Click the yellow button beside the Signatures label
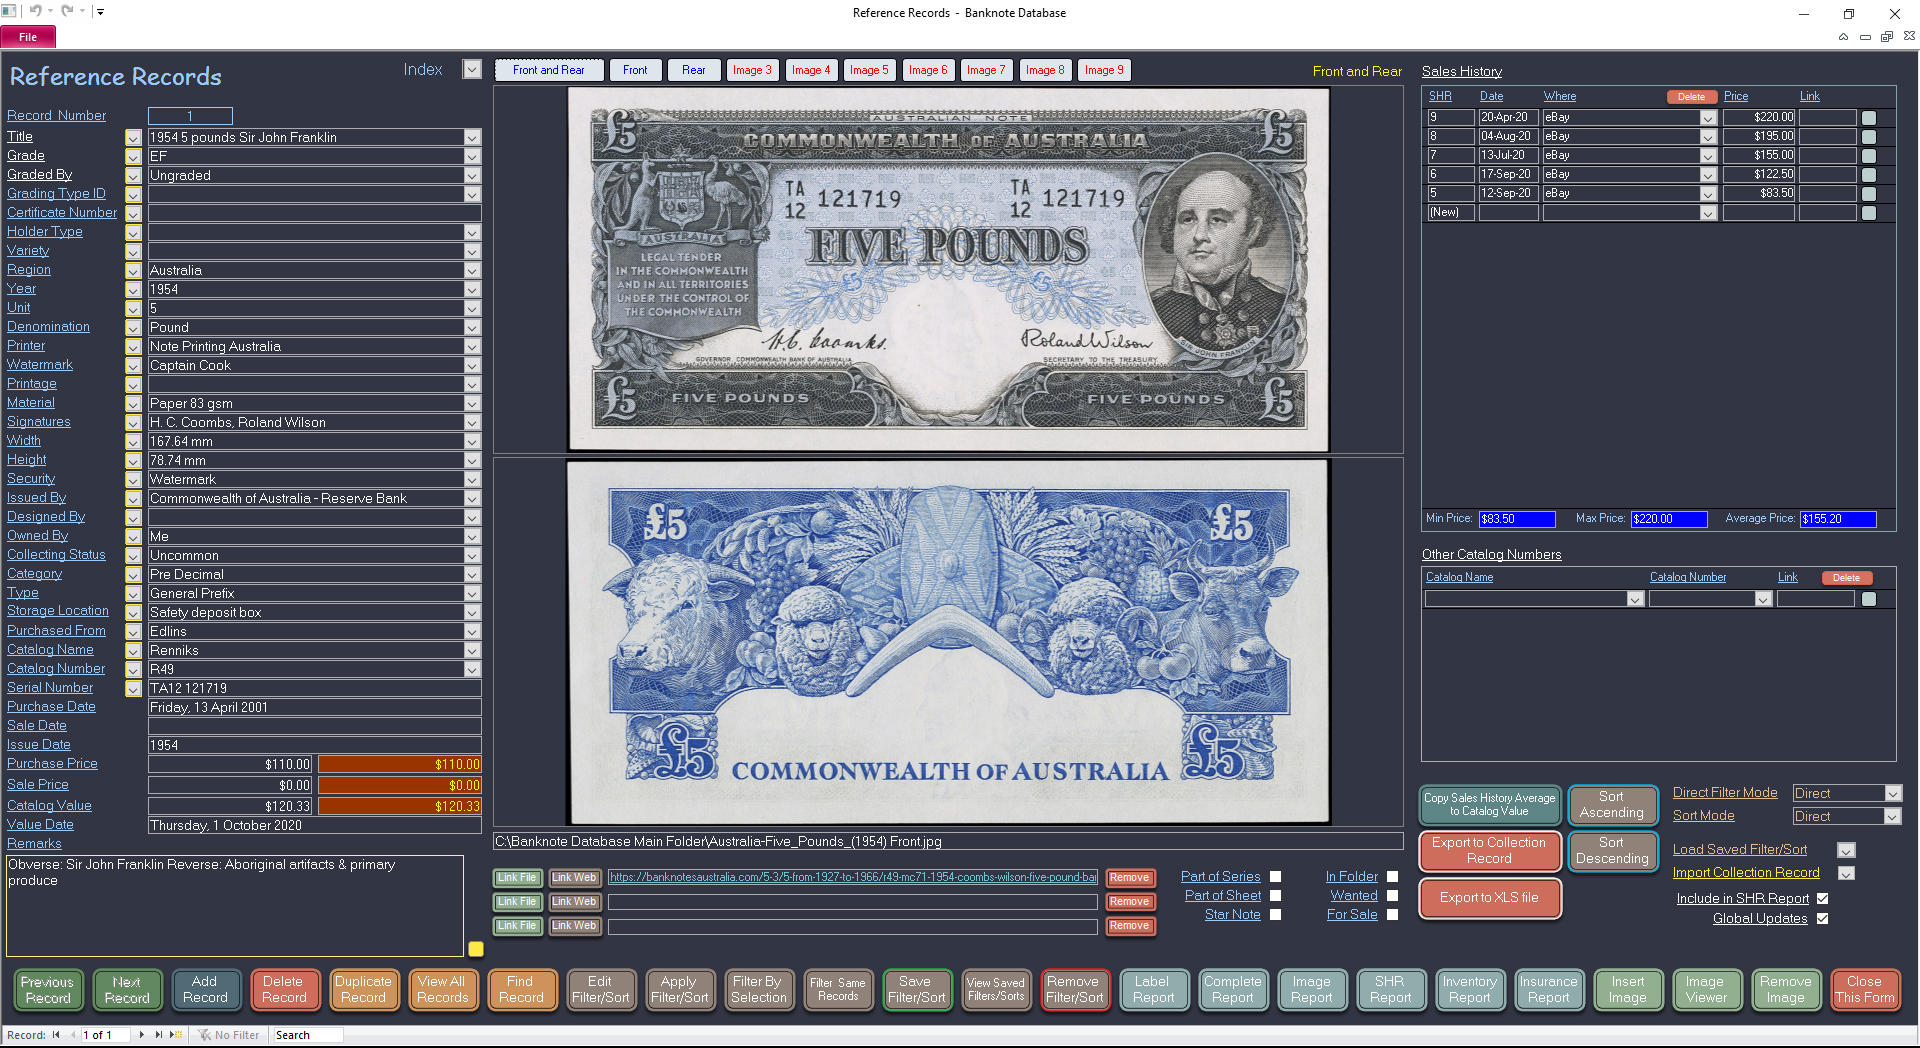 click(133, 423)
